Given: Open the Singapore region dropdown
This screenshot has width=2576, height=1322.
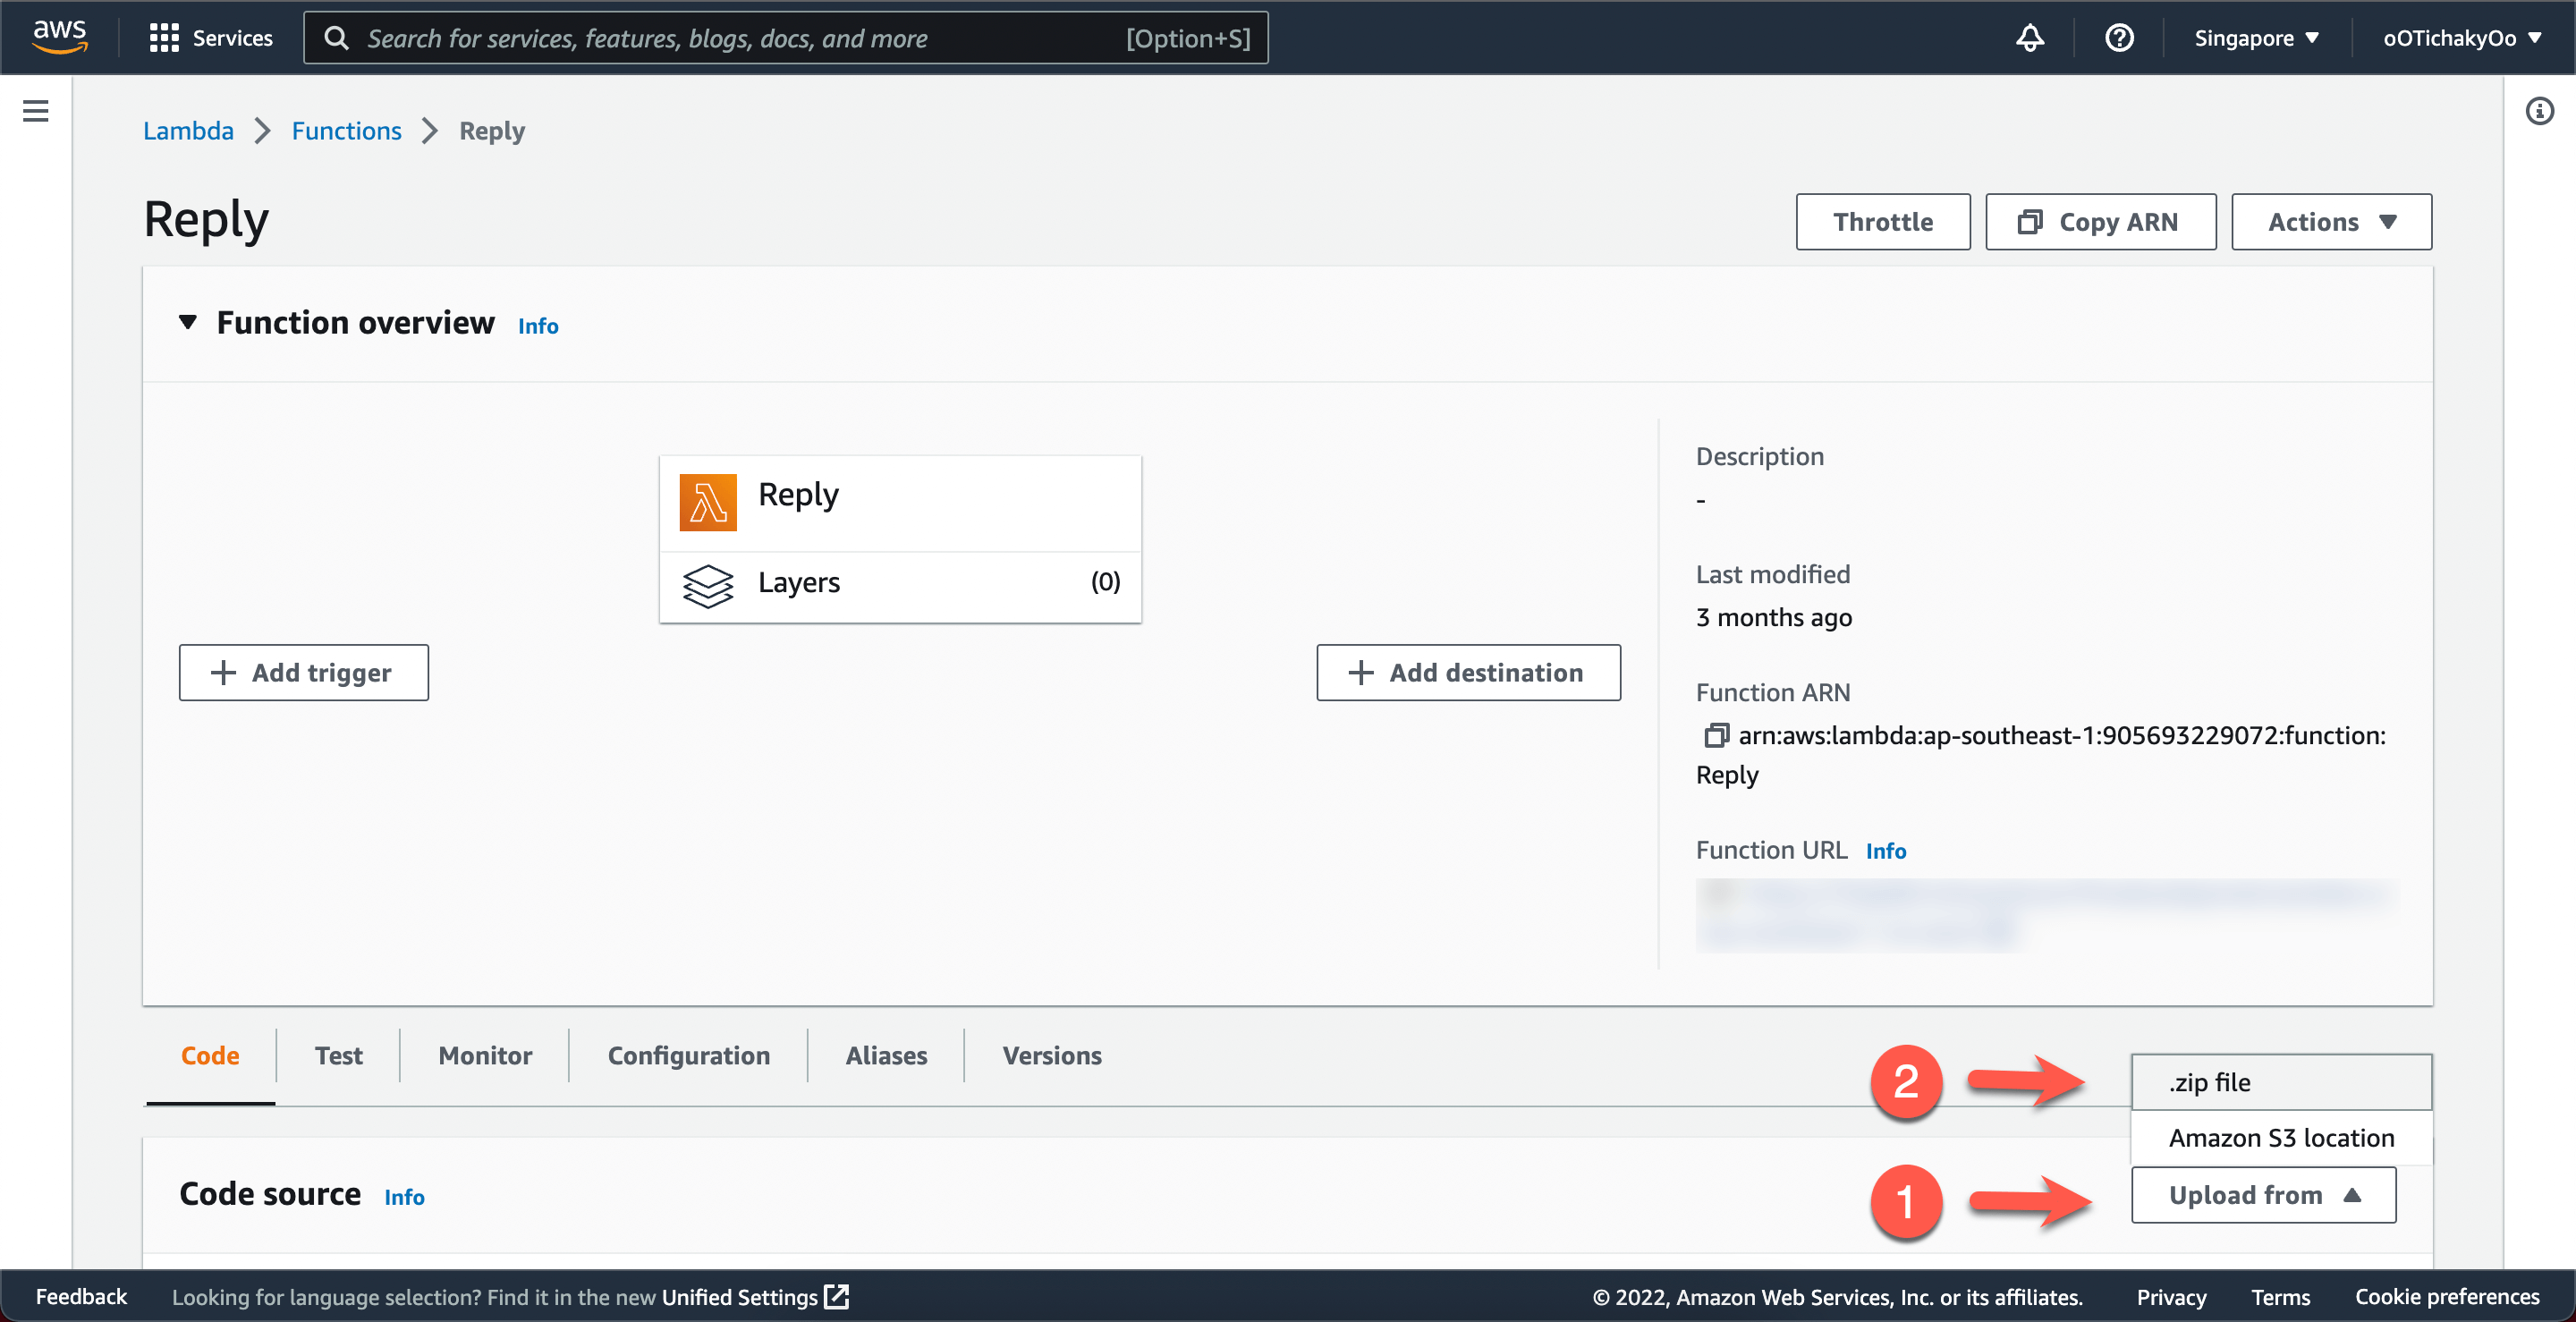Looking at the screenshot, I should pos(2255,37).
